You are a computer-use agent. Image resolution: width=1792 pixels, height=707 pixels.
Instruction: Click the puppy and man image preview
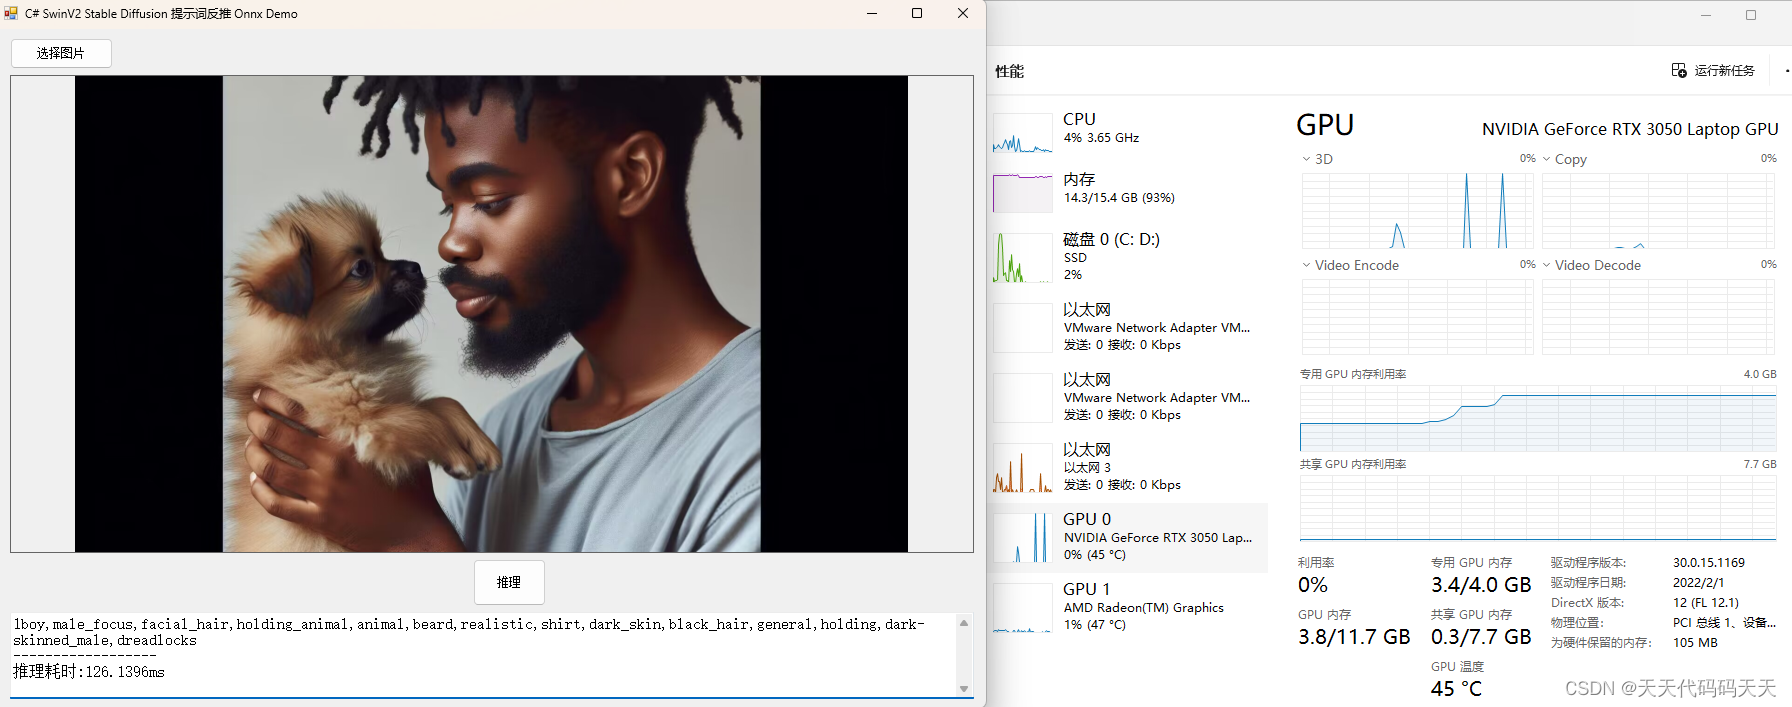(x=491, y=314)
